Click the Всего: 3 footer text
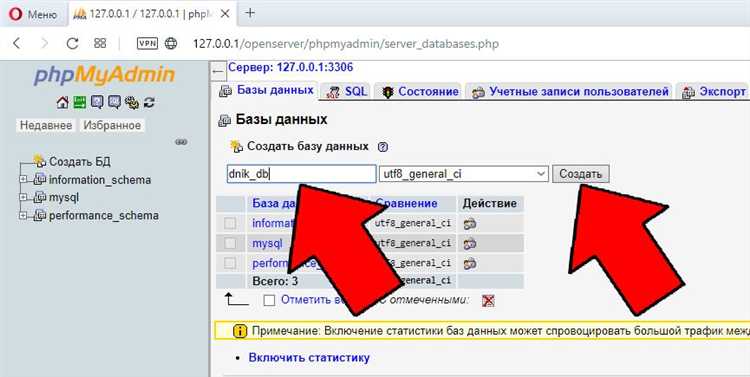This screenshot has height=377, width=750. [x=275, y=281]
